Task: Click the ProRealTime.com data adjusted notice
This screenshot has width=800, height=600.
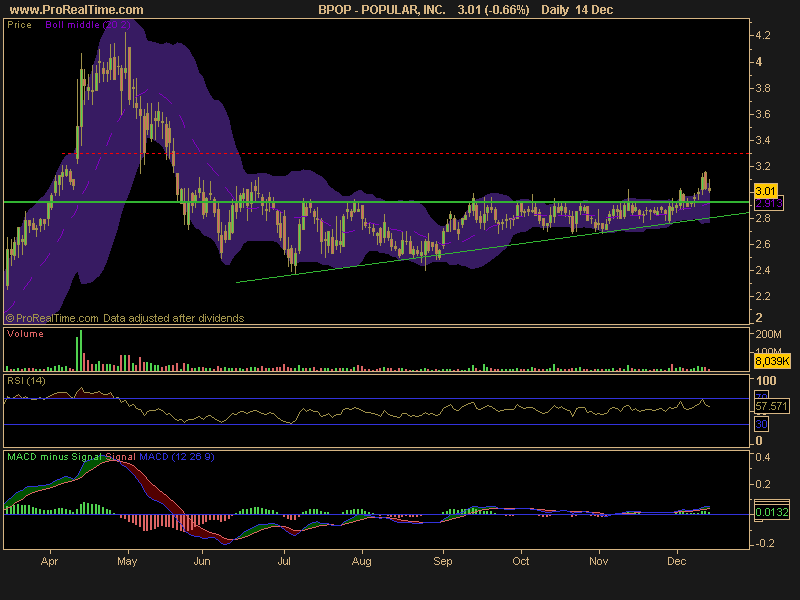Action: click(x=125, y=318)
